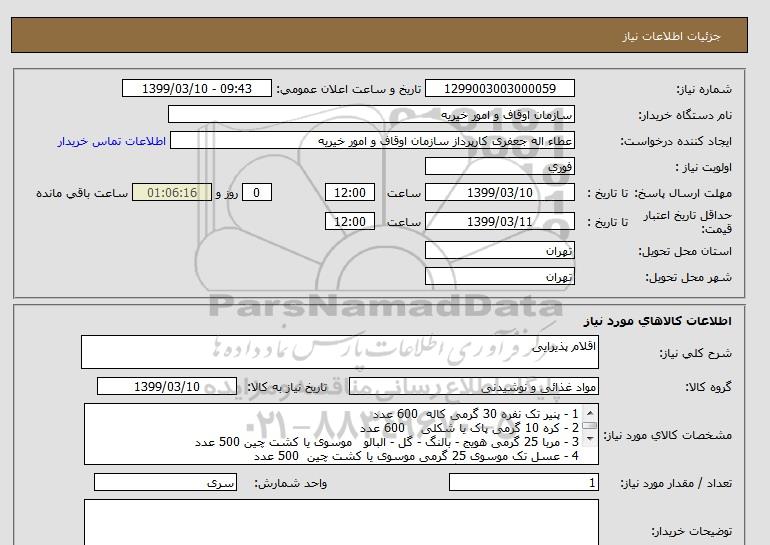Image resolution: width=770 pixels, height=545 pixels.
Task: Click the label واحد شمارش
Action: 291,484
